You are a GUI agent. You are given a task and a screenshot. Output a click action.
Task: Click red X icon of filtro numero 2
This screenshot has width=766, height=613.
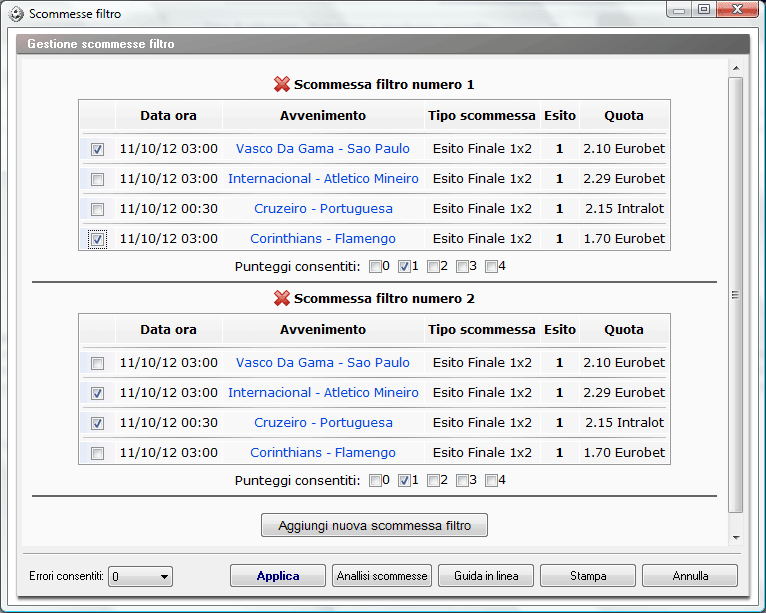pyautogui.click(x=282, y=299)
